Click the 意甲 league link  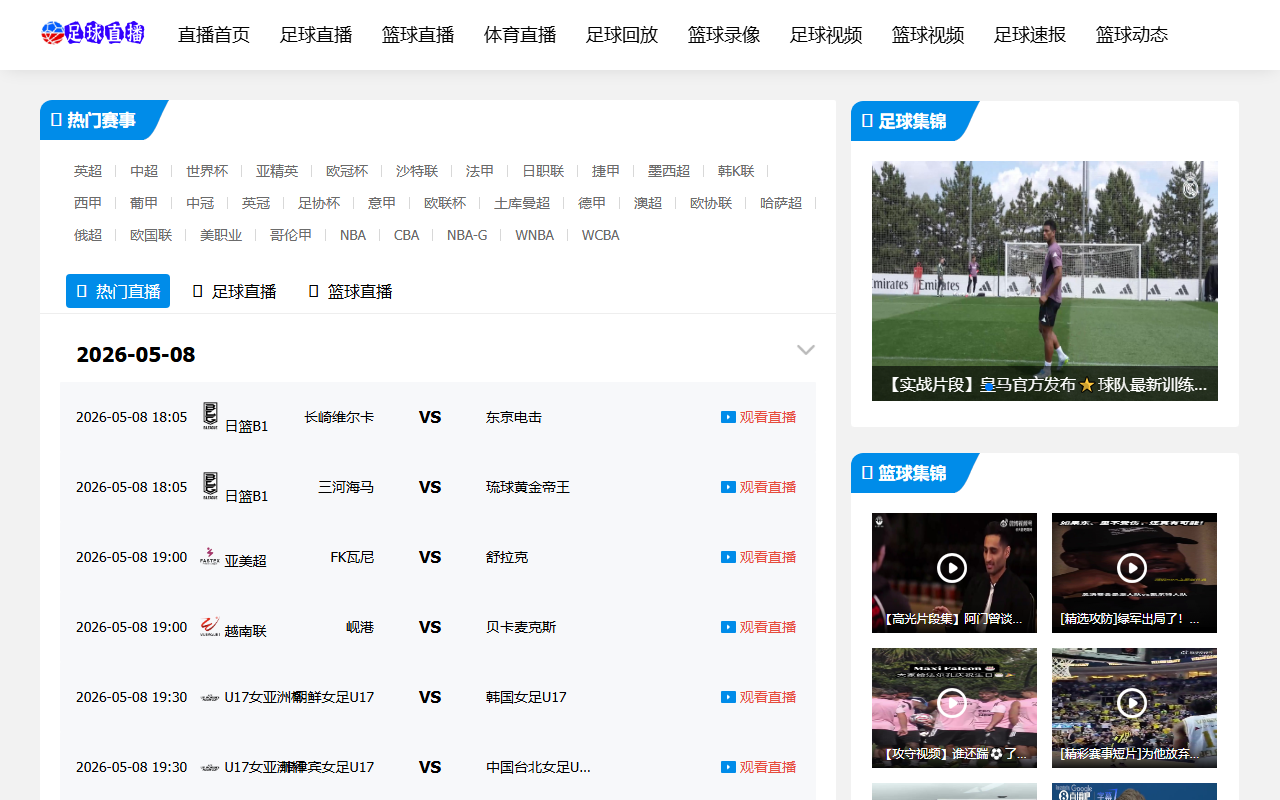382,203
